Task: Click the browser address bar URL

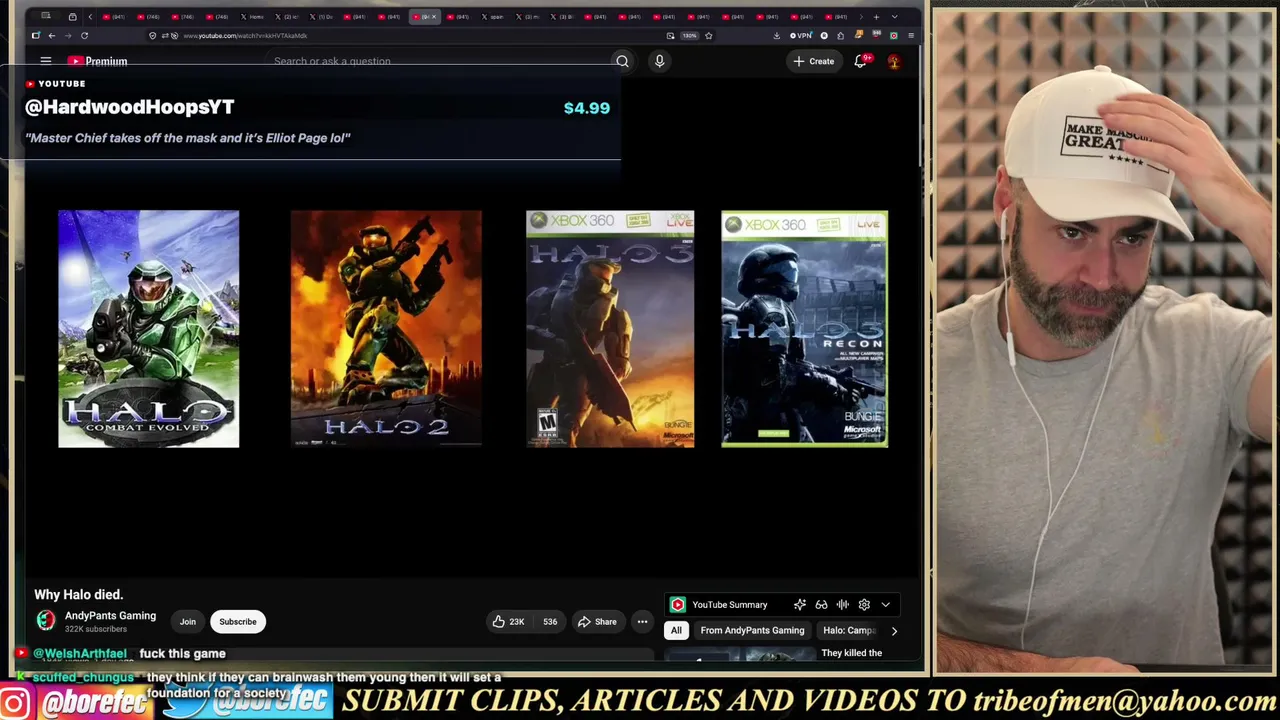Action: [245, 36]
